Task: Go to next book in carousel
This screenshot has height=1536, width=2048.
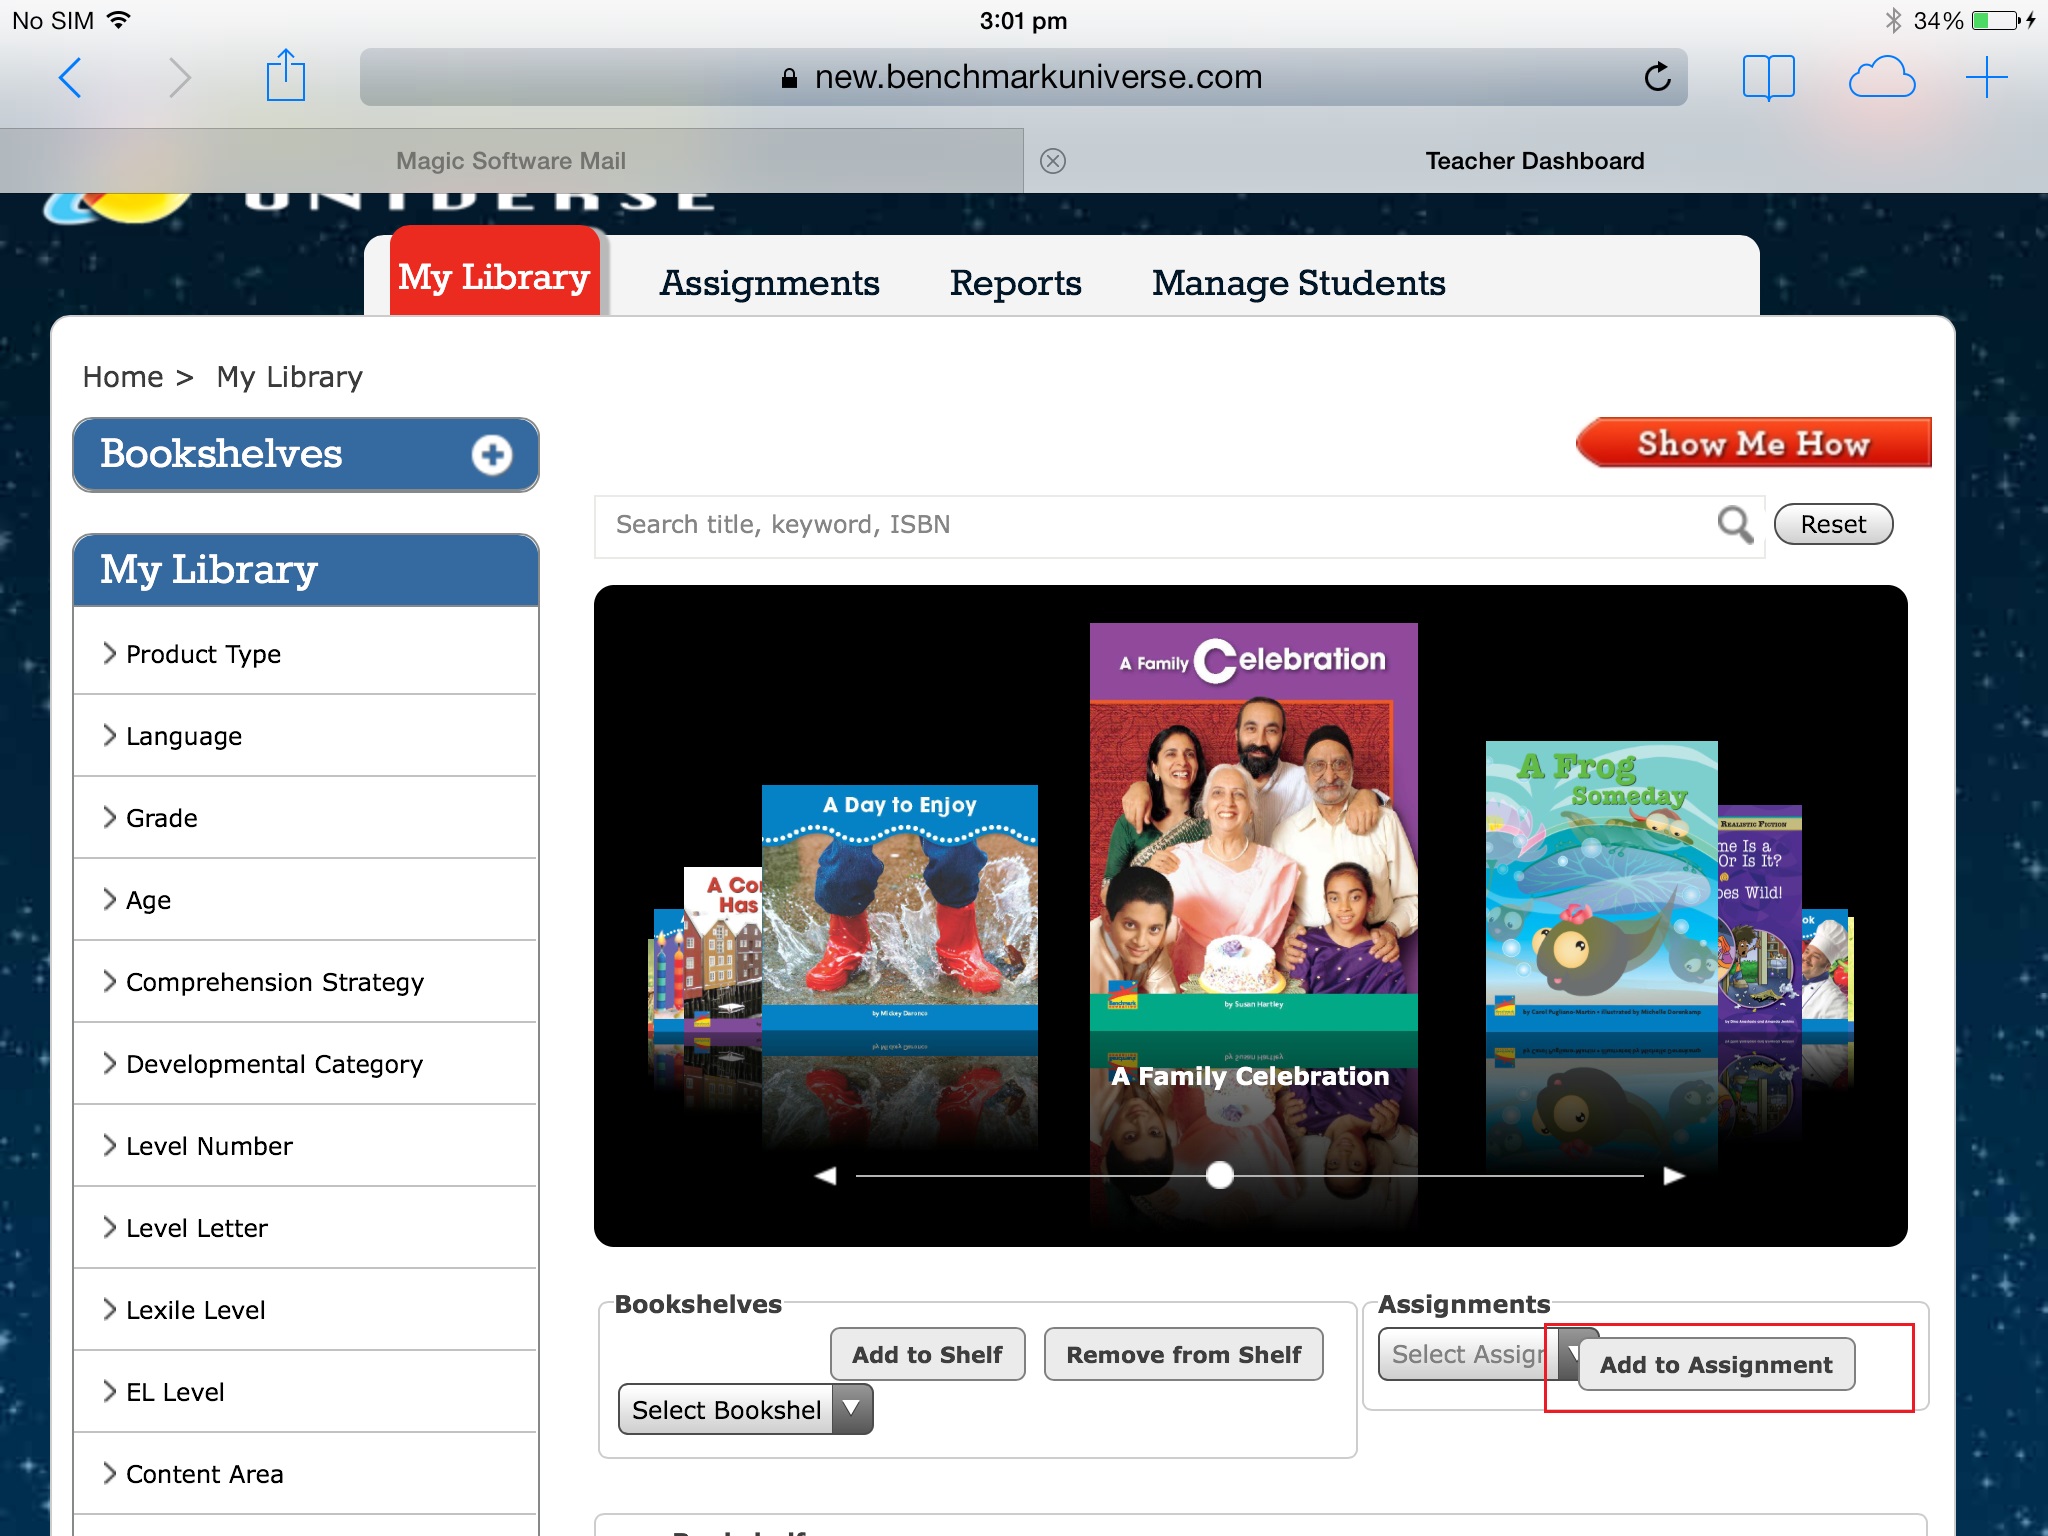Action: (x=1674, y=1176)
